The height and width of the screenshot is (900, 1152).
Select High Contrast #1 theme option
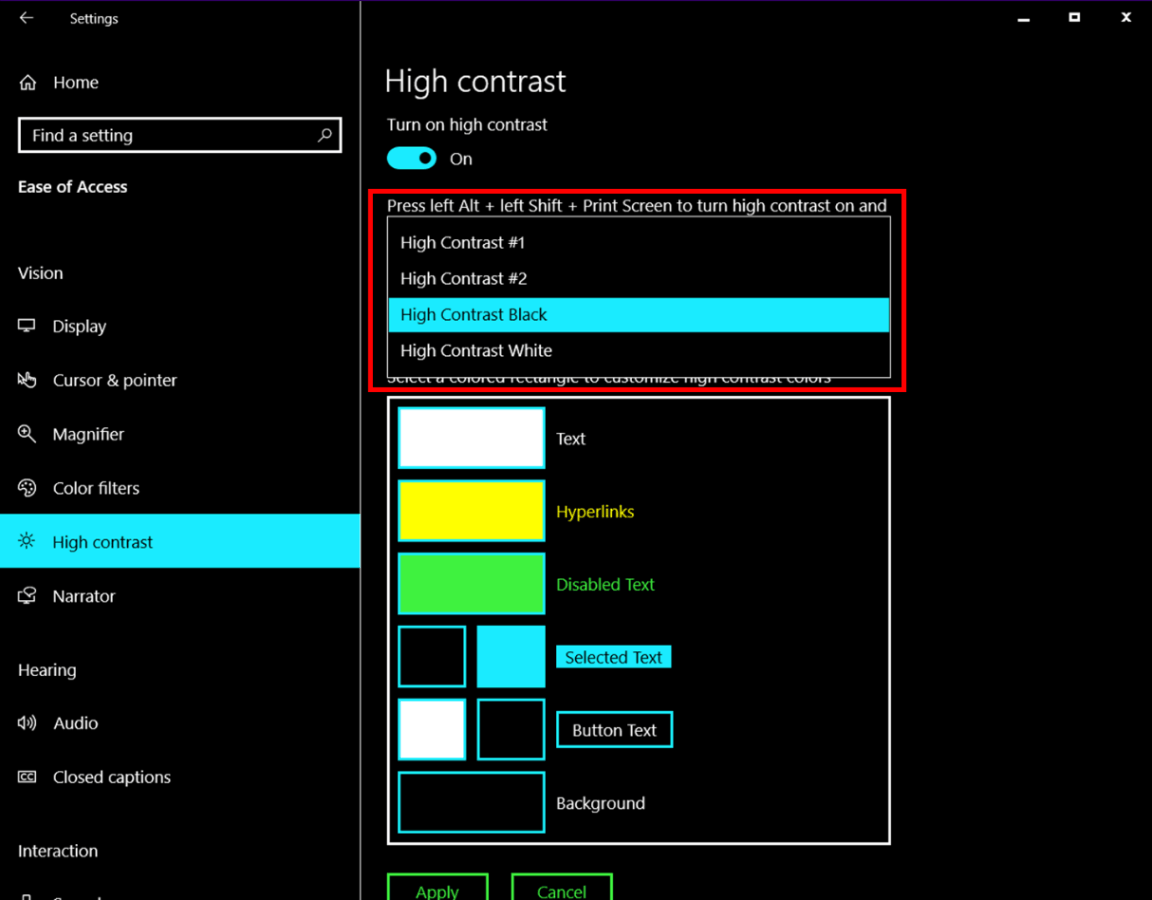pyautogui.click(x=462, y=242)
